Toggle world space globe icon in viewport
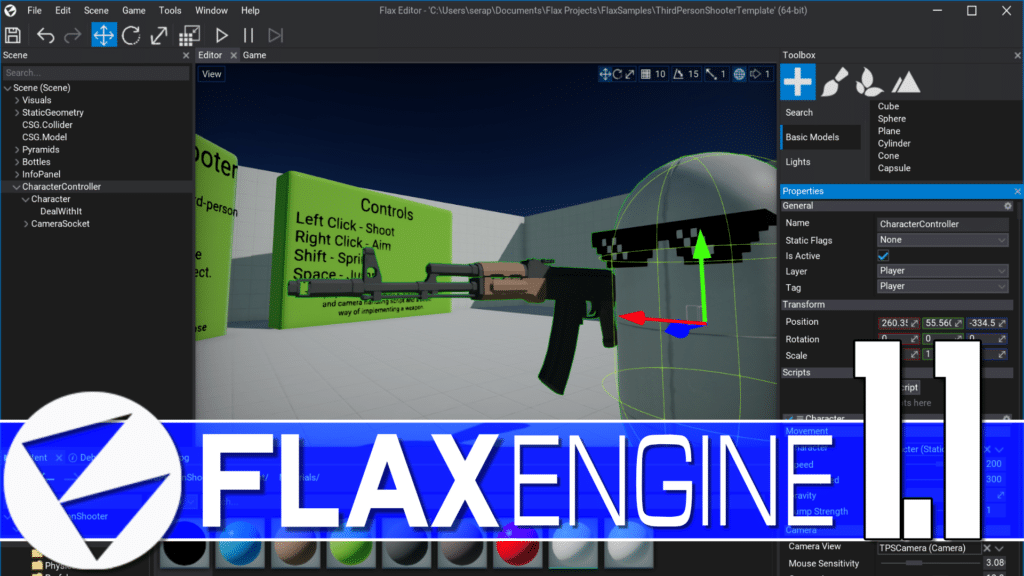The image size is (1024, 576). (739, 74)
